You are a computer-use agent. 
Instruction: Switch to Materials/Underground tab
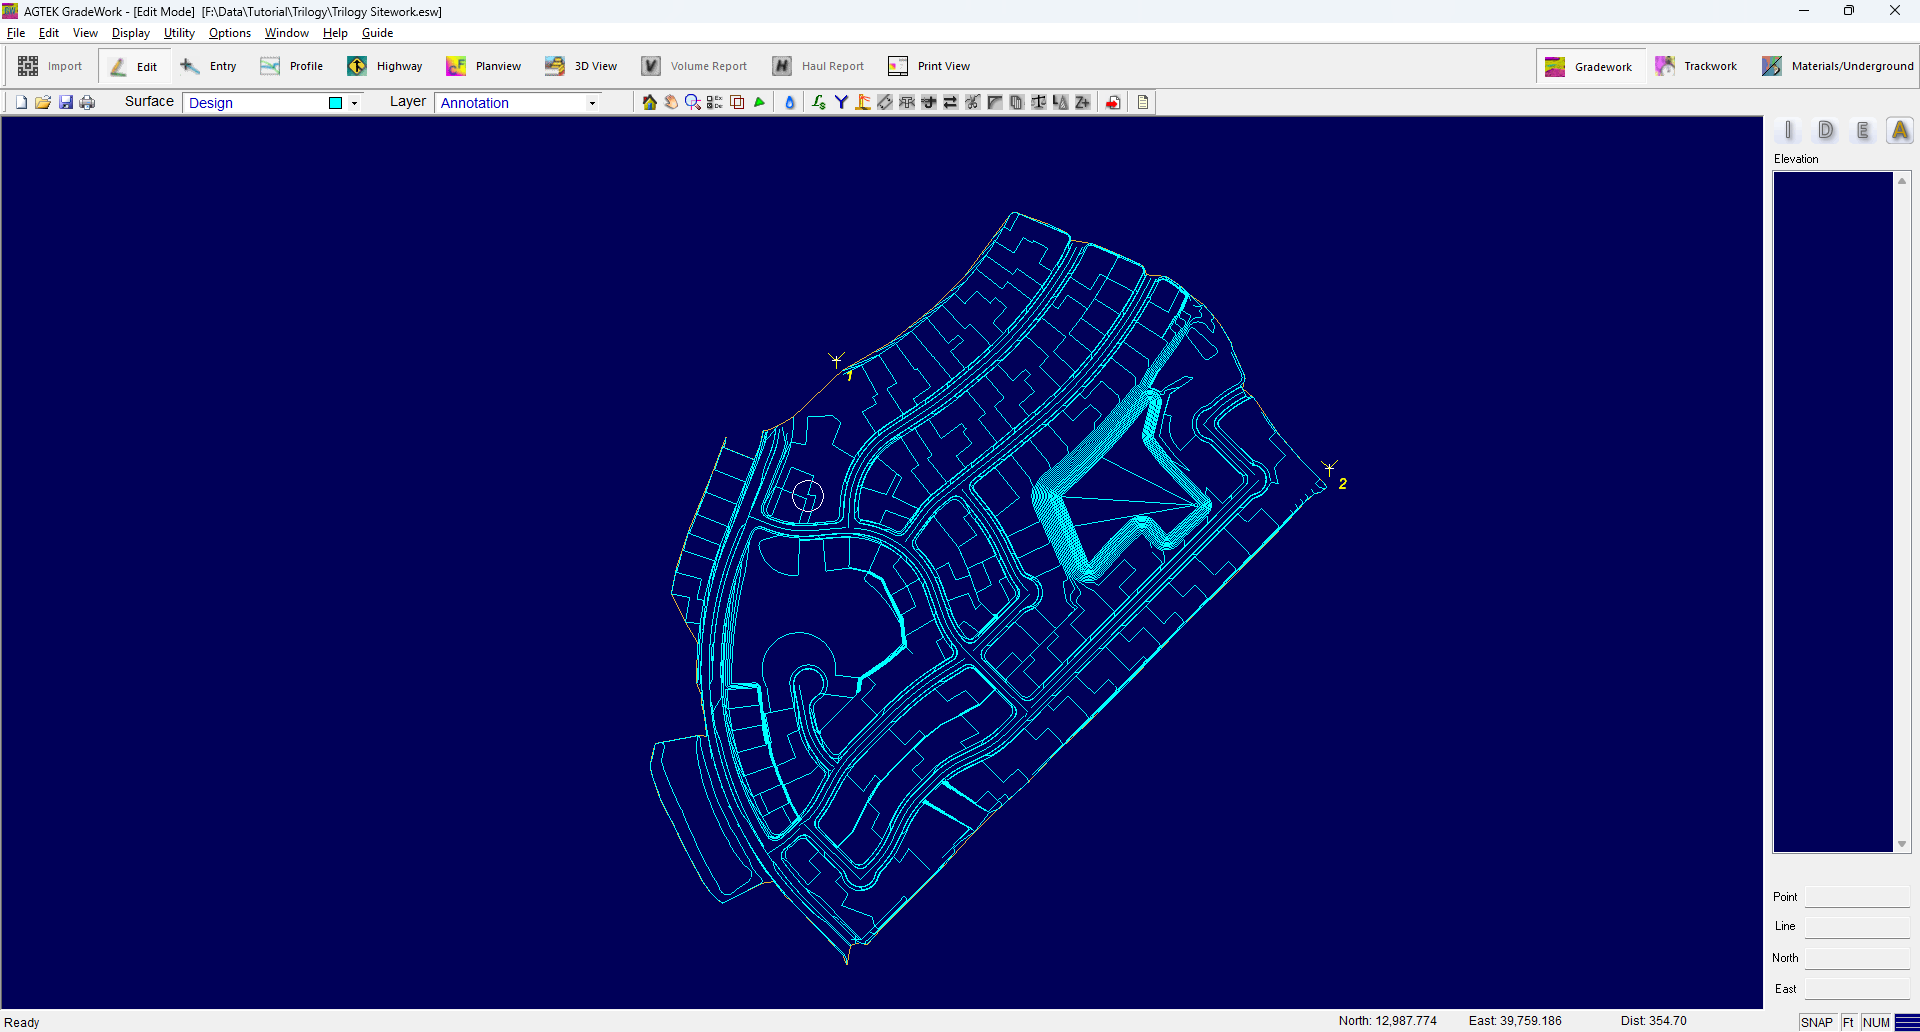point(1838,66)
